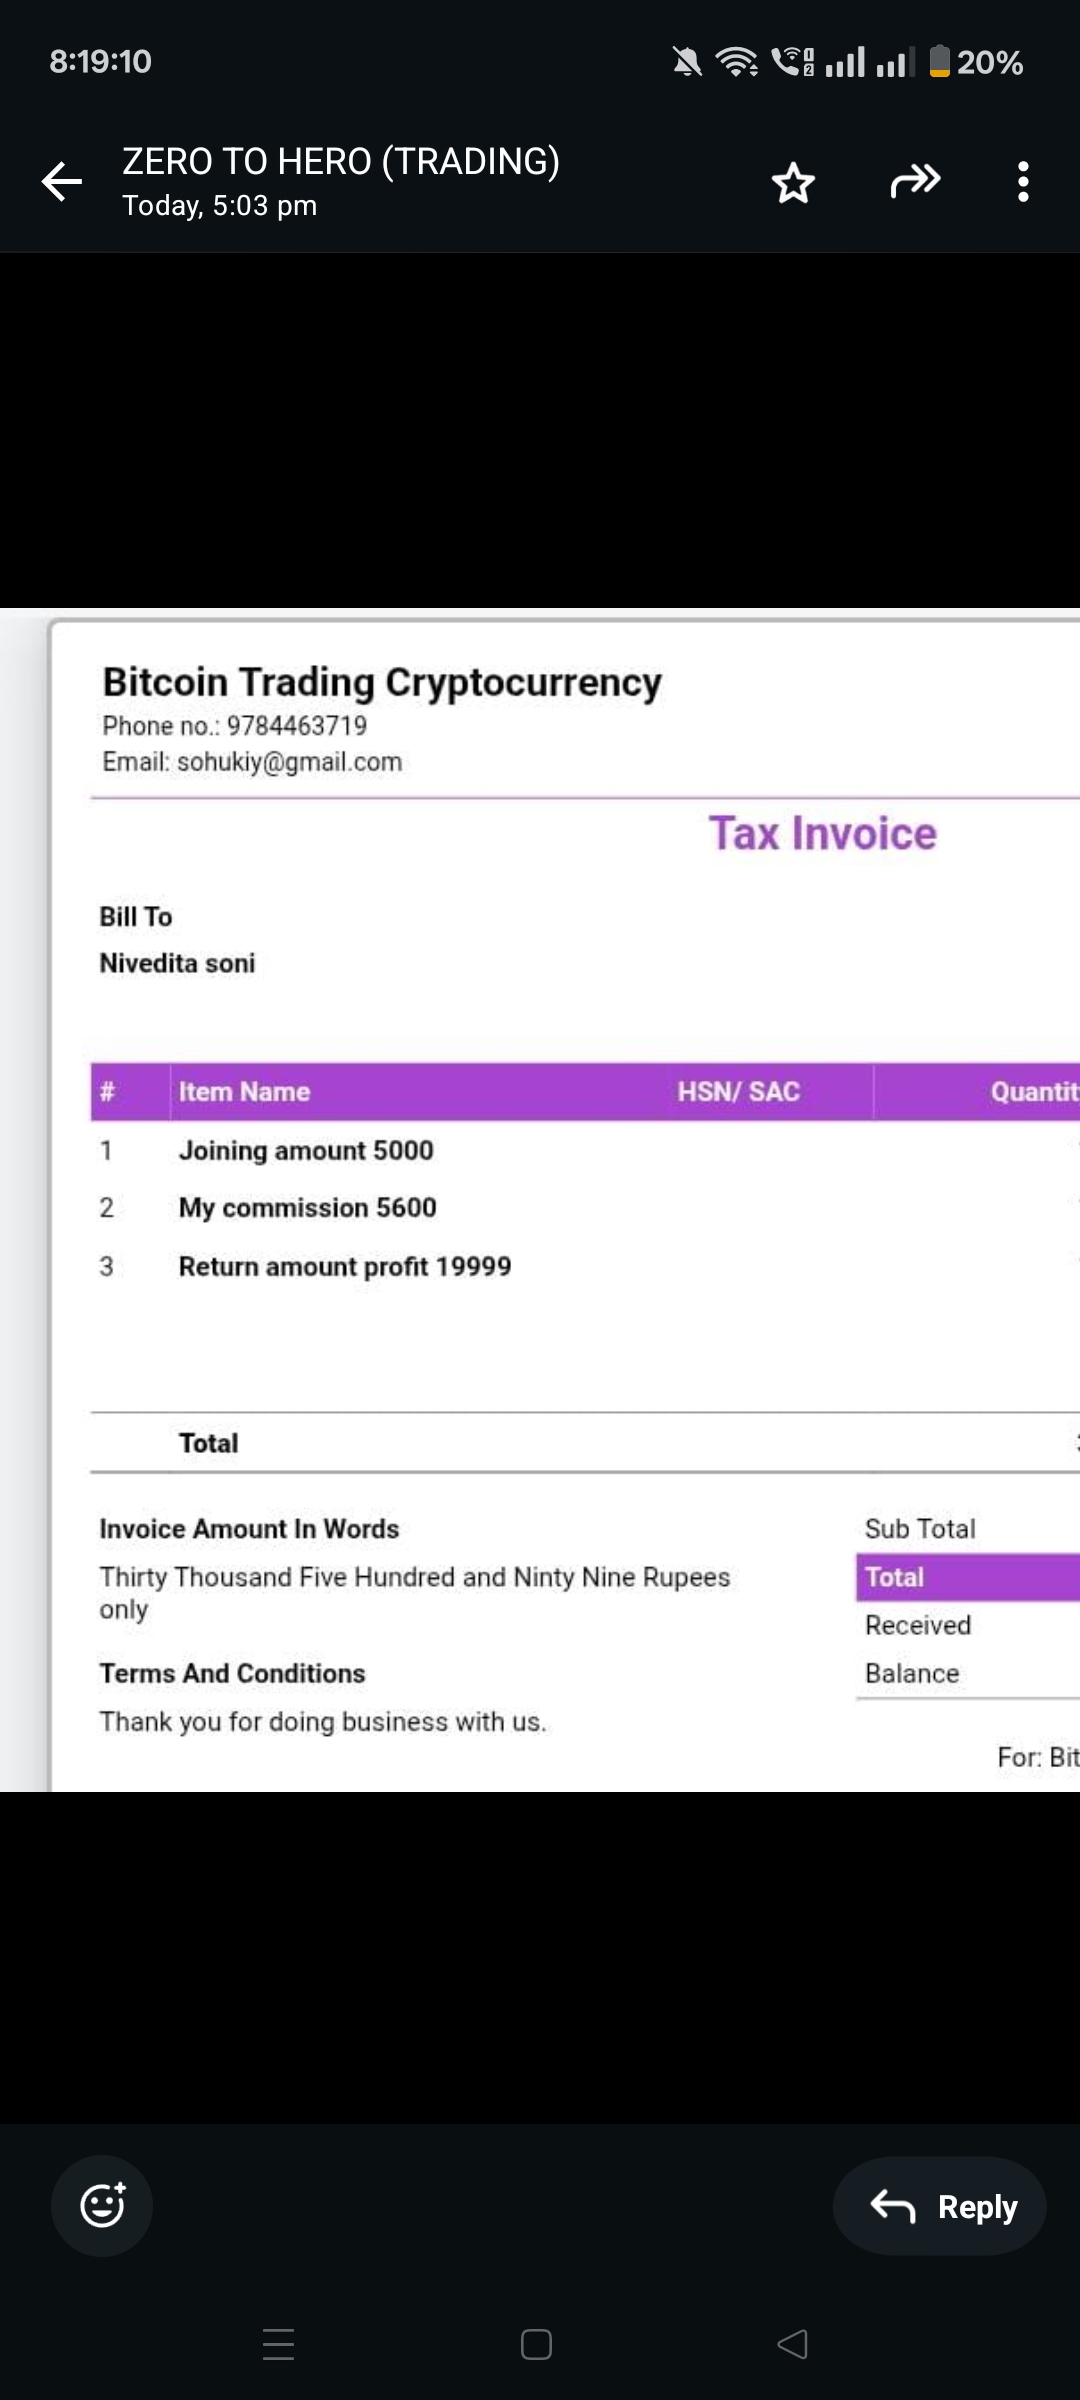Image resolution: width=1080 pixels, height=2400 pixels.
Task: Star this image message
Action: pyautogui.click(x=793, y=183)
